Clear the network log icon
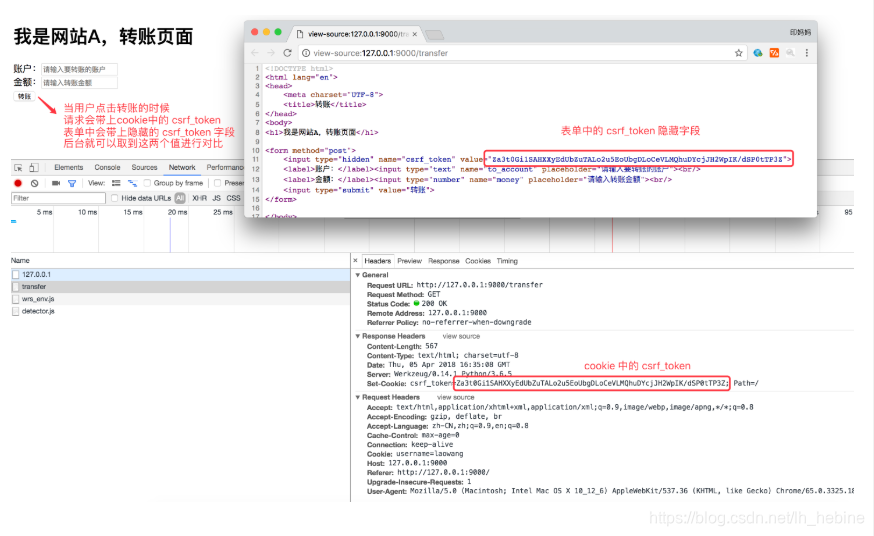 pos(35,183)
